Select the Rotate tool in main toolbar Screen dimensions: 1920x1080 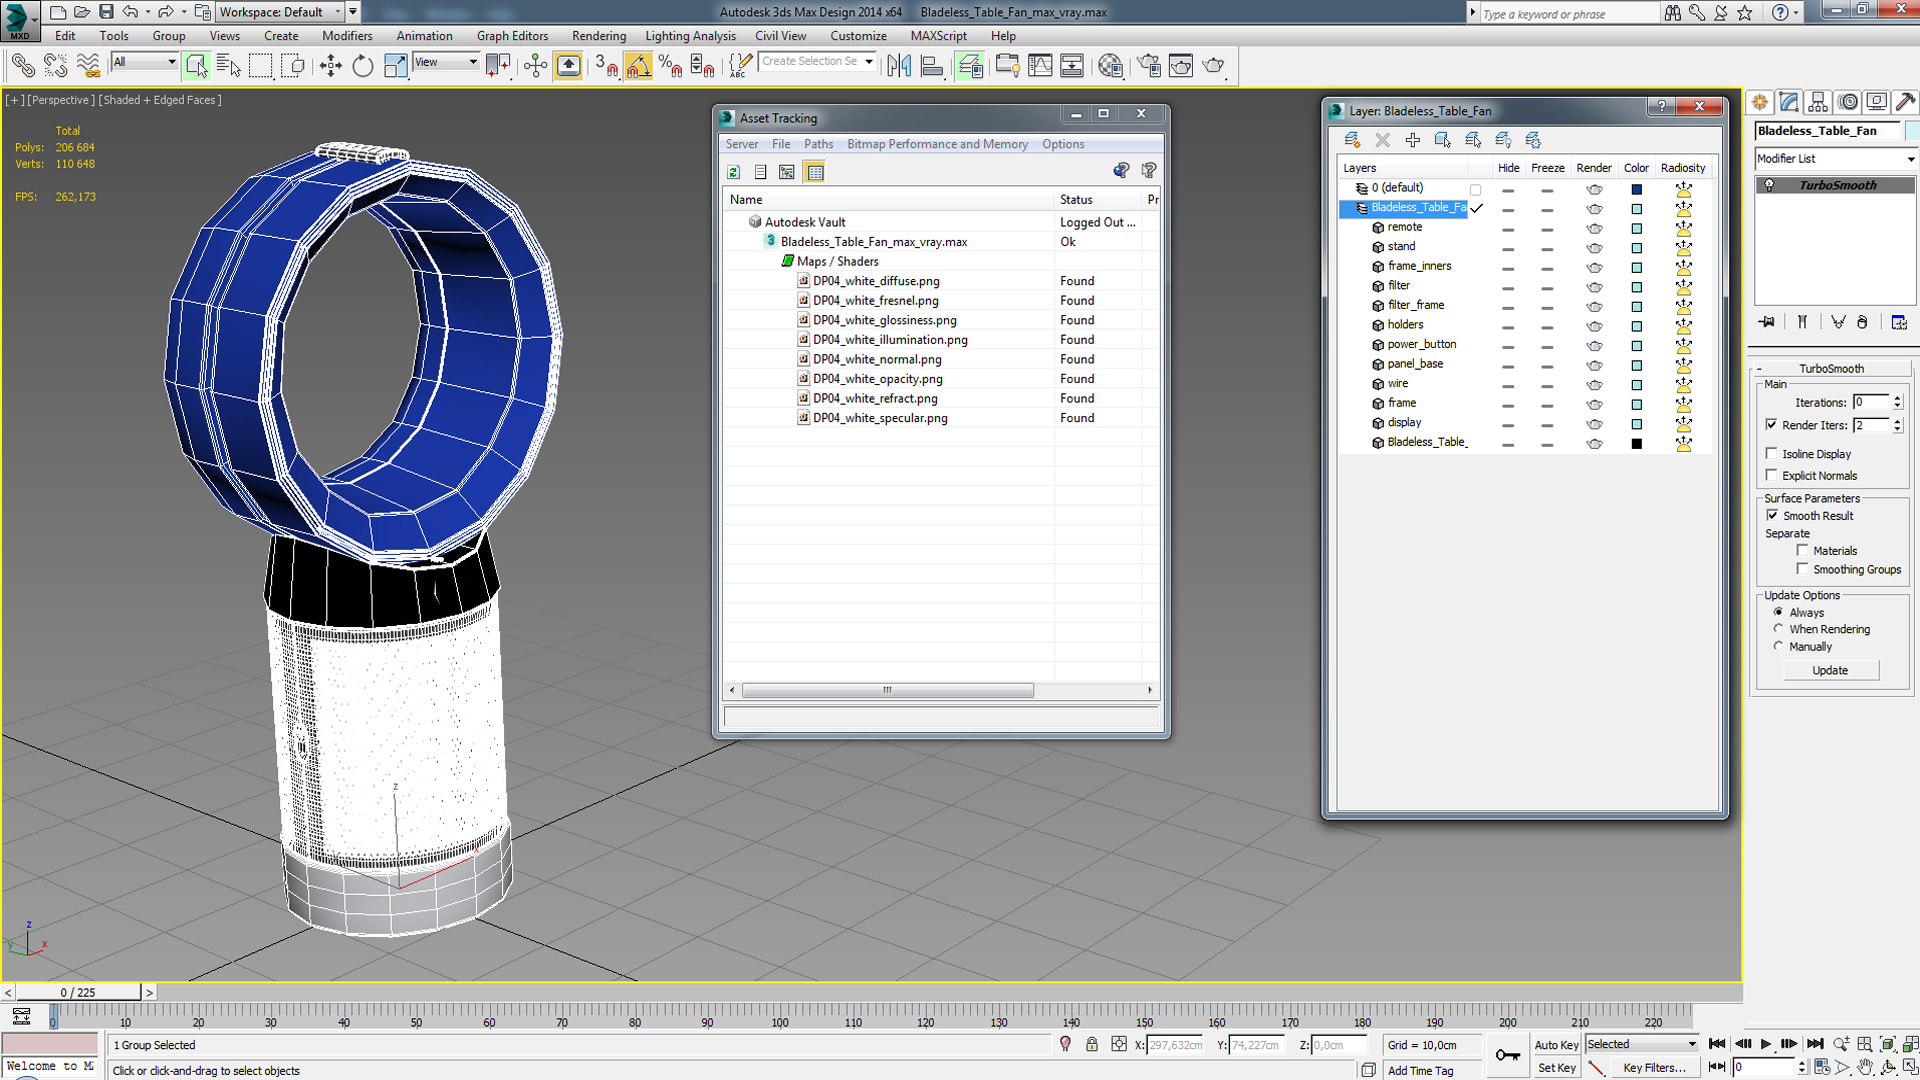[x=363, y=66]
